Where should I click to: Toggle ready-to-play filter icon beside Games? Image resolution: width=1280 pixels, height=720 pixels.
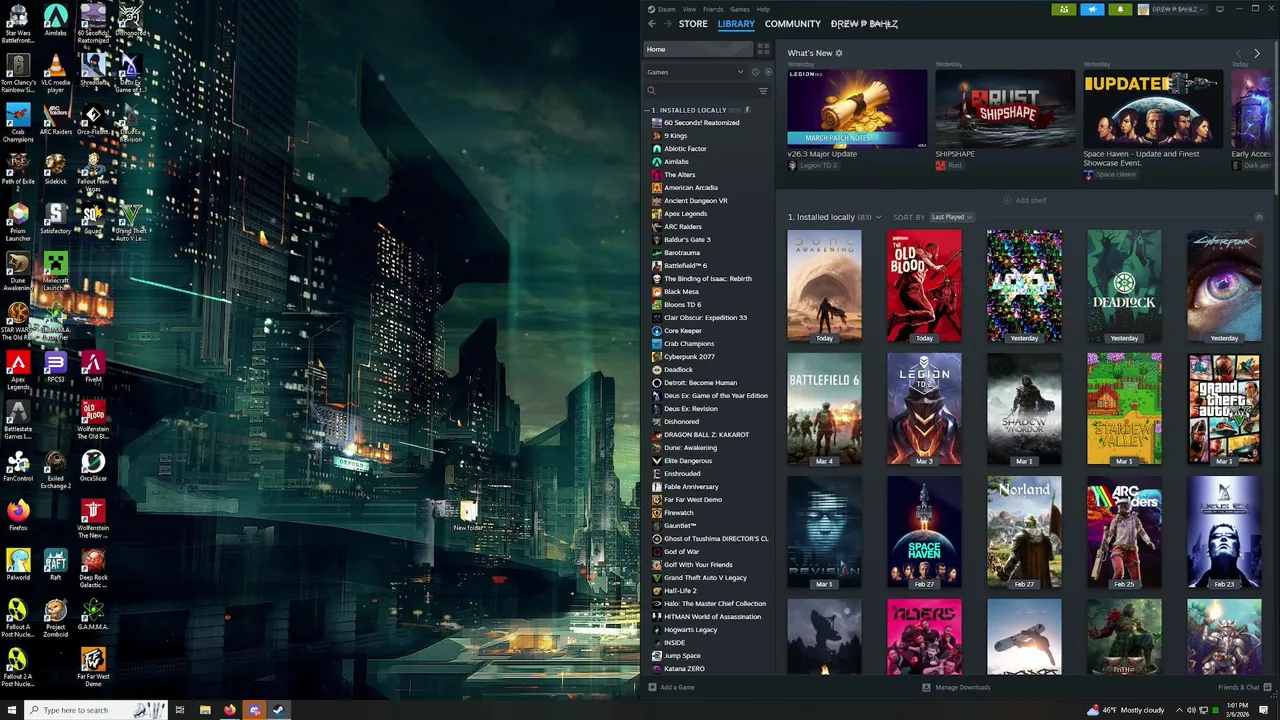pyautogui.click(x=768, y=72)
